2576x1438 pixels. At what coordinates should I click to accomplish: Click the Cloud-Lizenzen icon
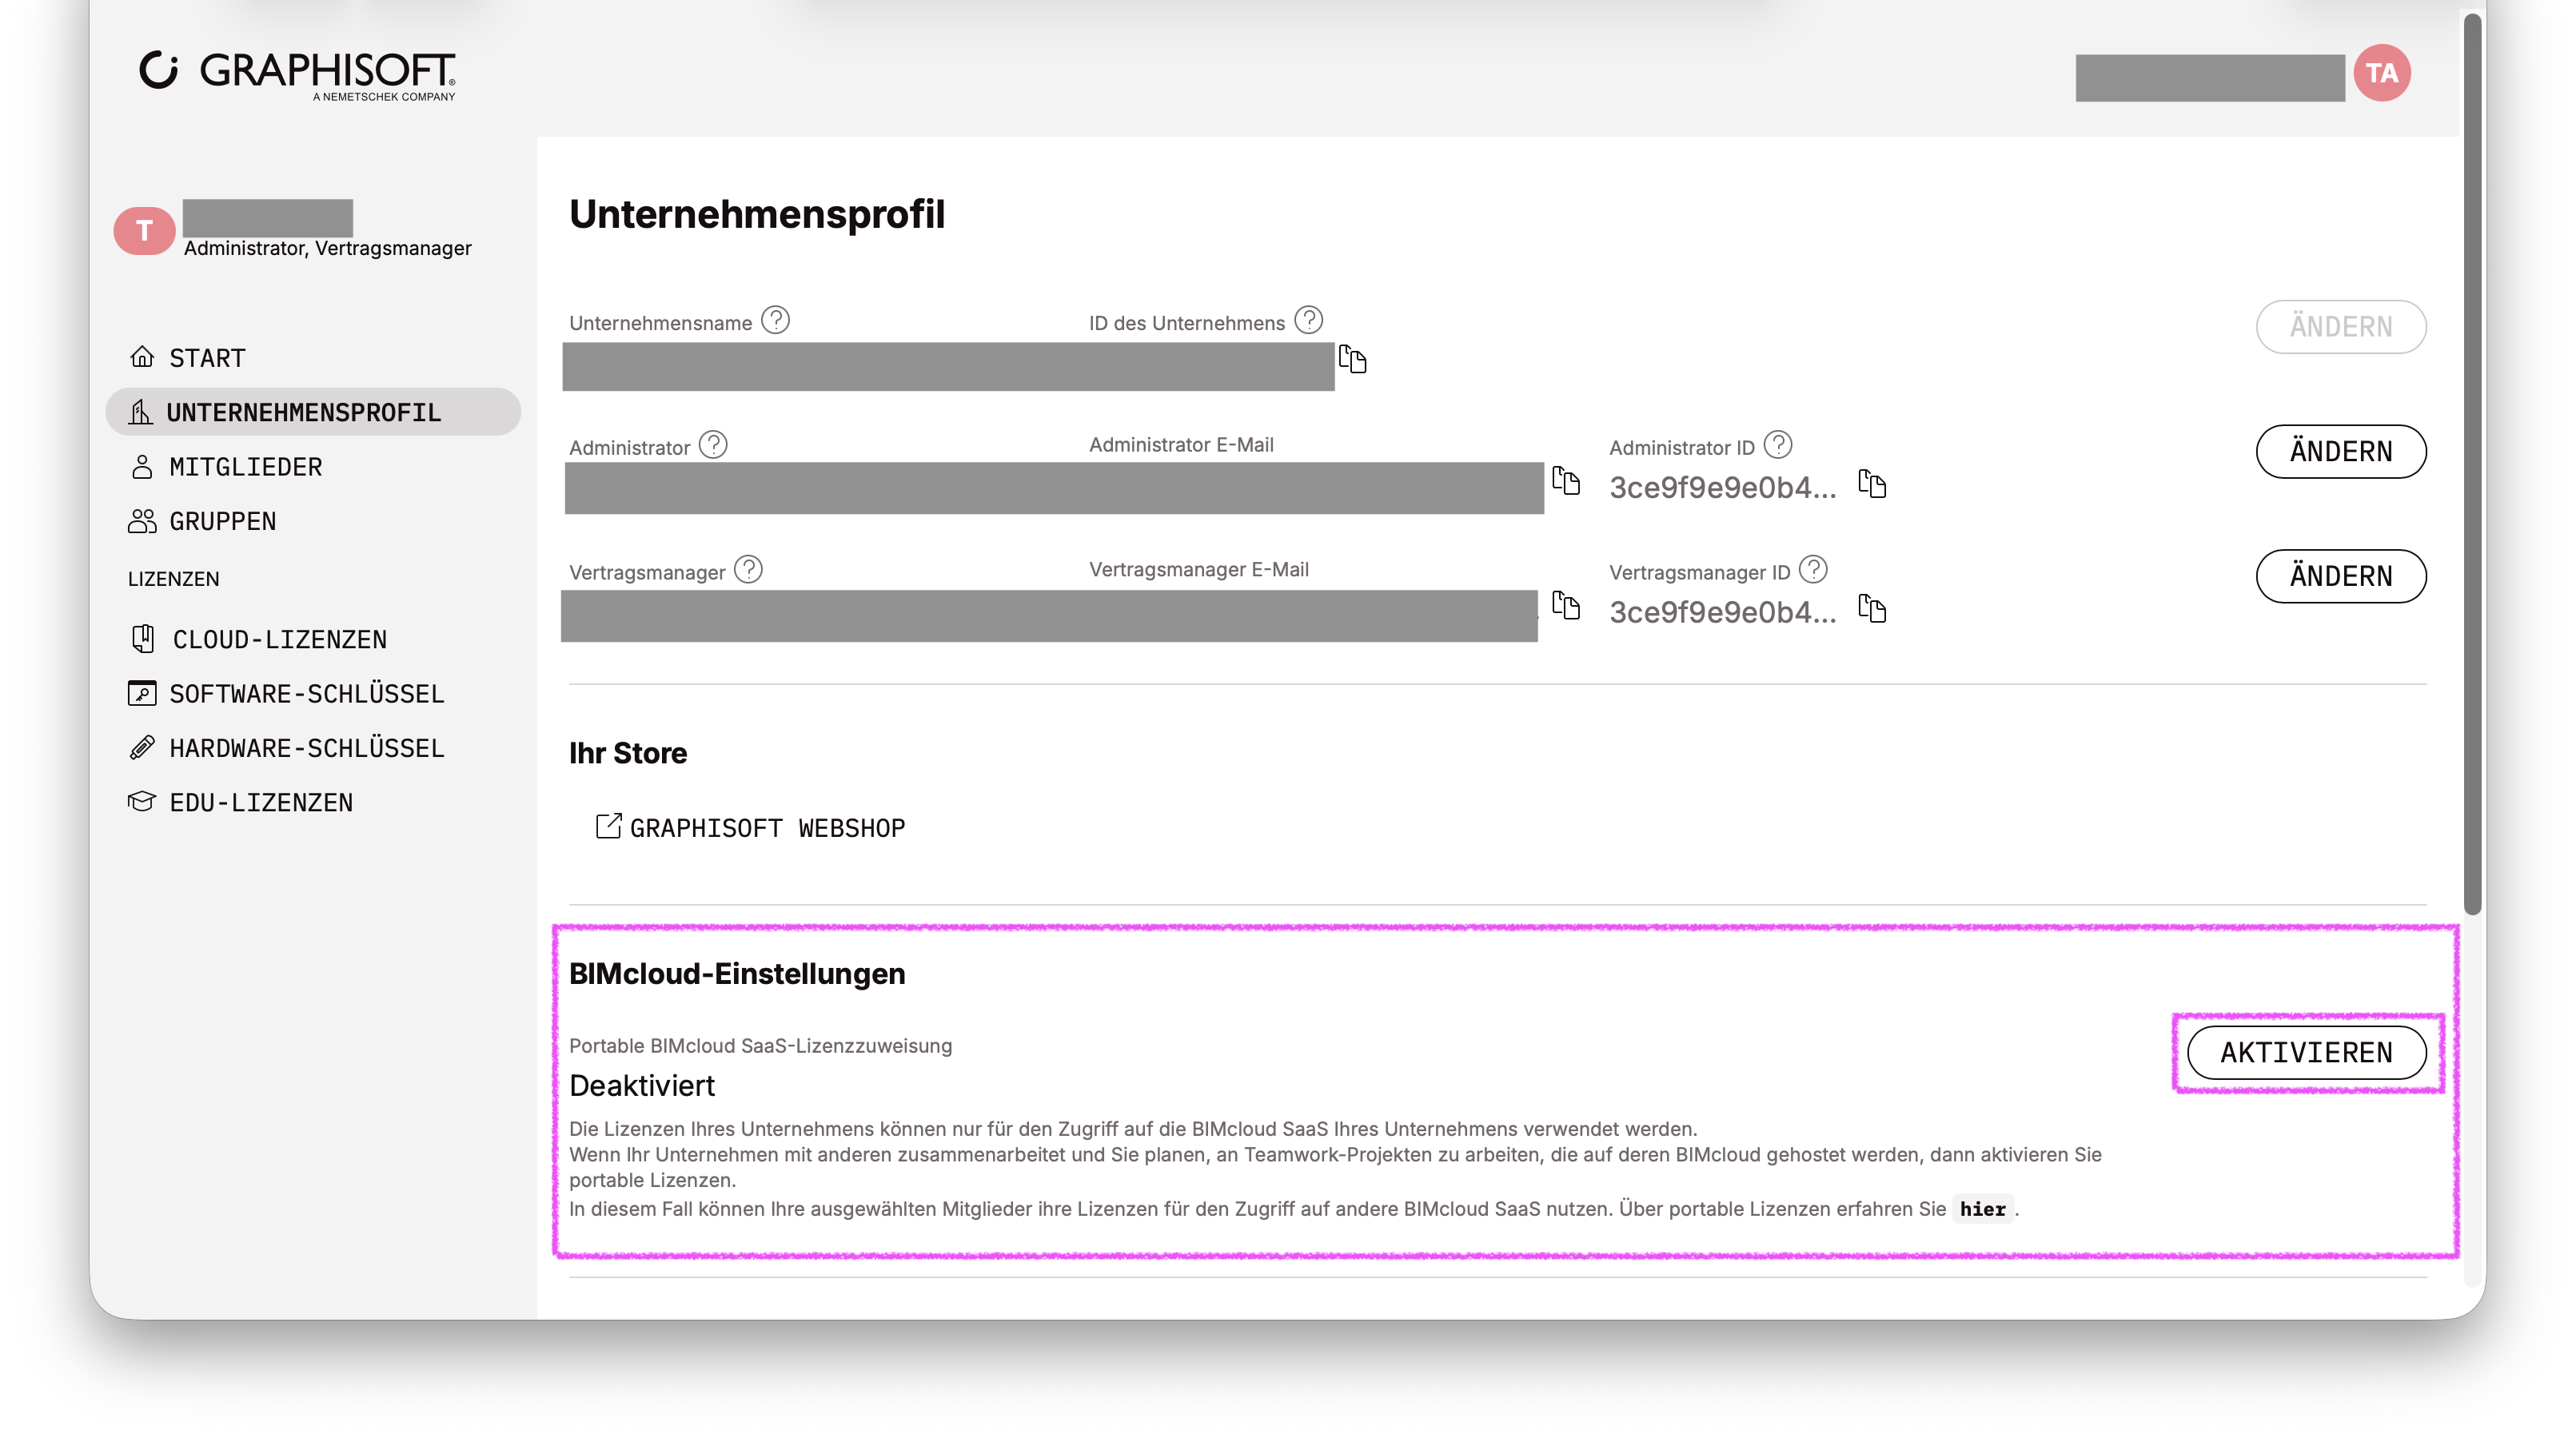[x=143, y=639]
